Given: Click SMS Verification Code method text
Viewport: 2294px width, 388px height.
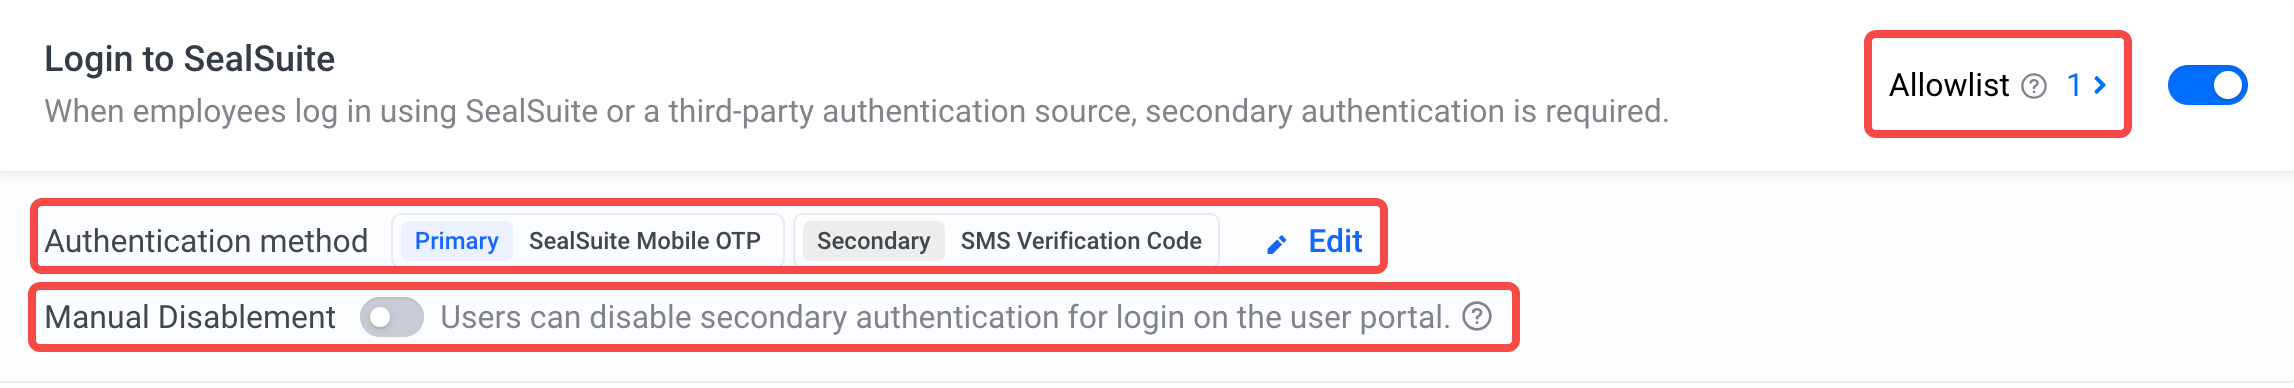Looking at the screenshot, I should click(1081, 241).
